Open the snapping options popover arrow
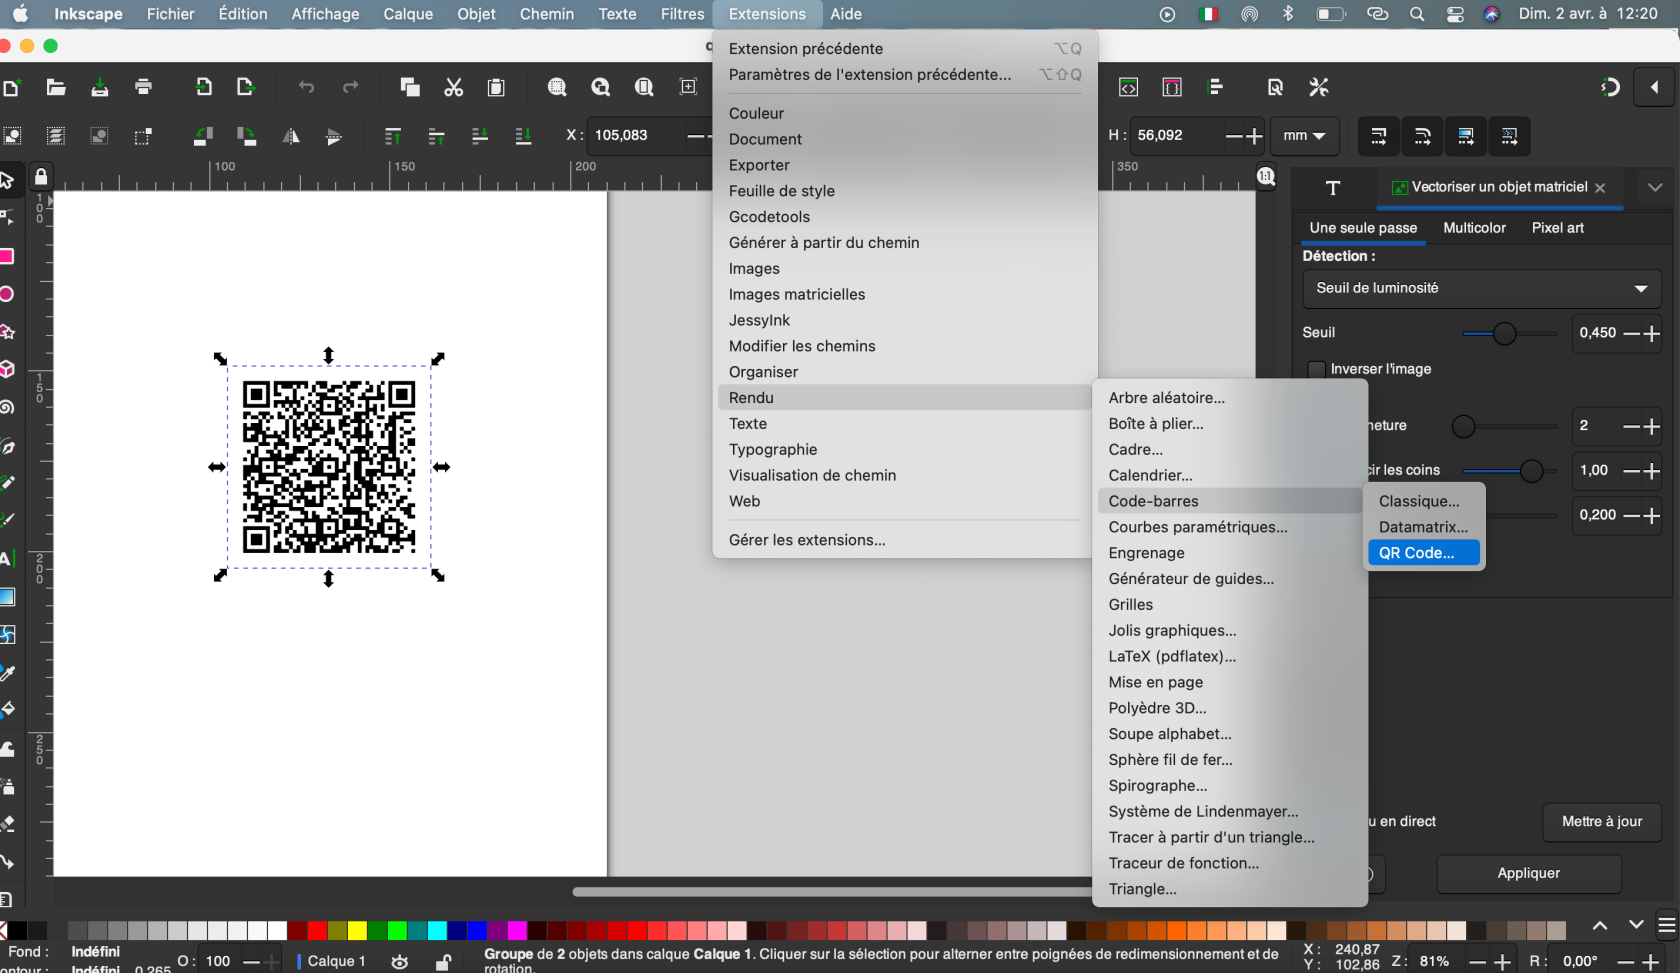 point(1654,87)
